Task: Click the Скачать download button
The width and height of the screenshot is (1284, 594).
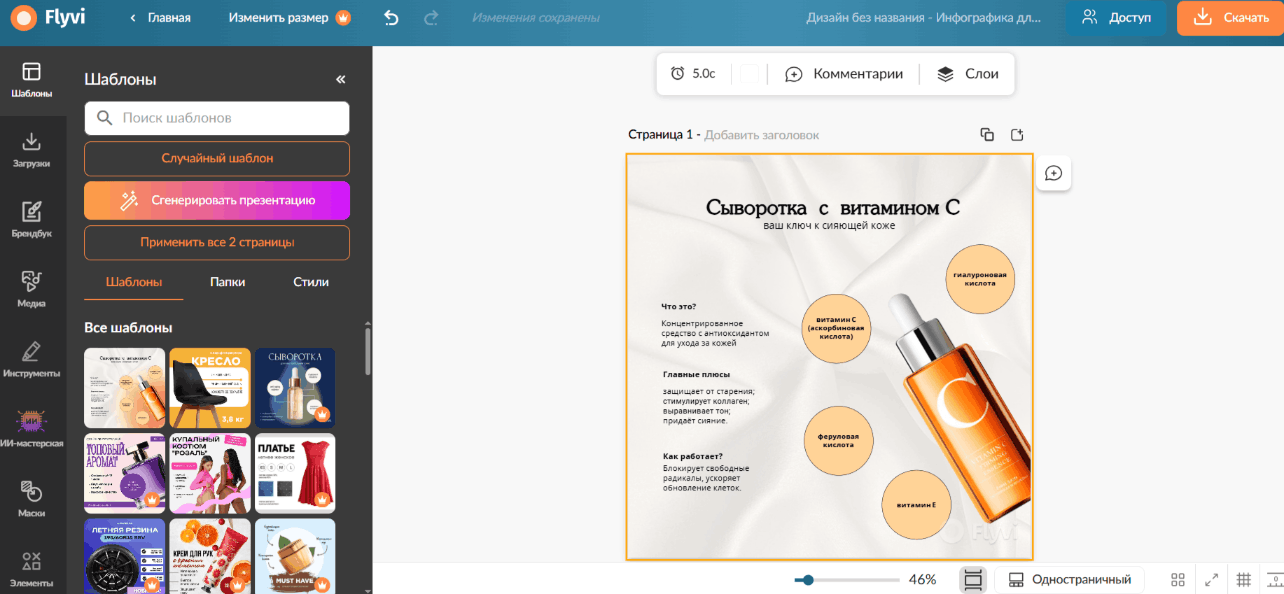Action: [x=1231, y=18]
